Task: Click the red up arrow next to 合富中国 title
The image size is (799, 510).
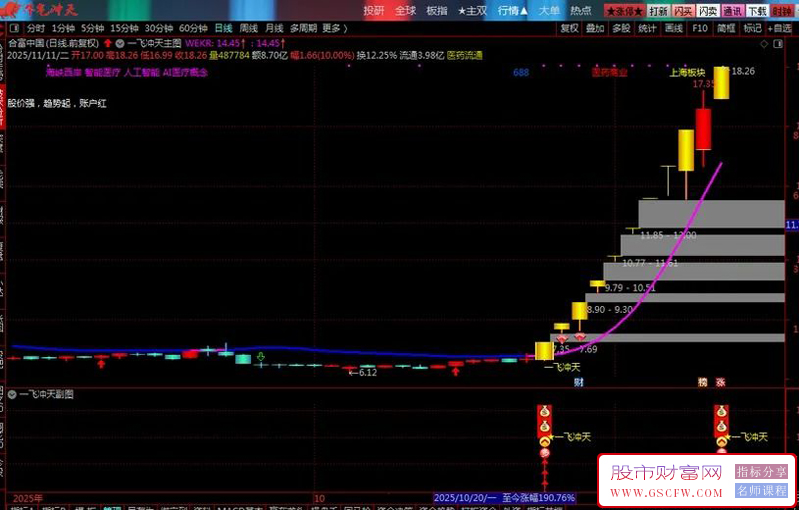Action: [x=108, y=43]
